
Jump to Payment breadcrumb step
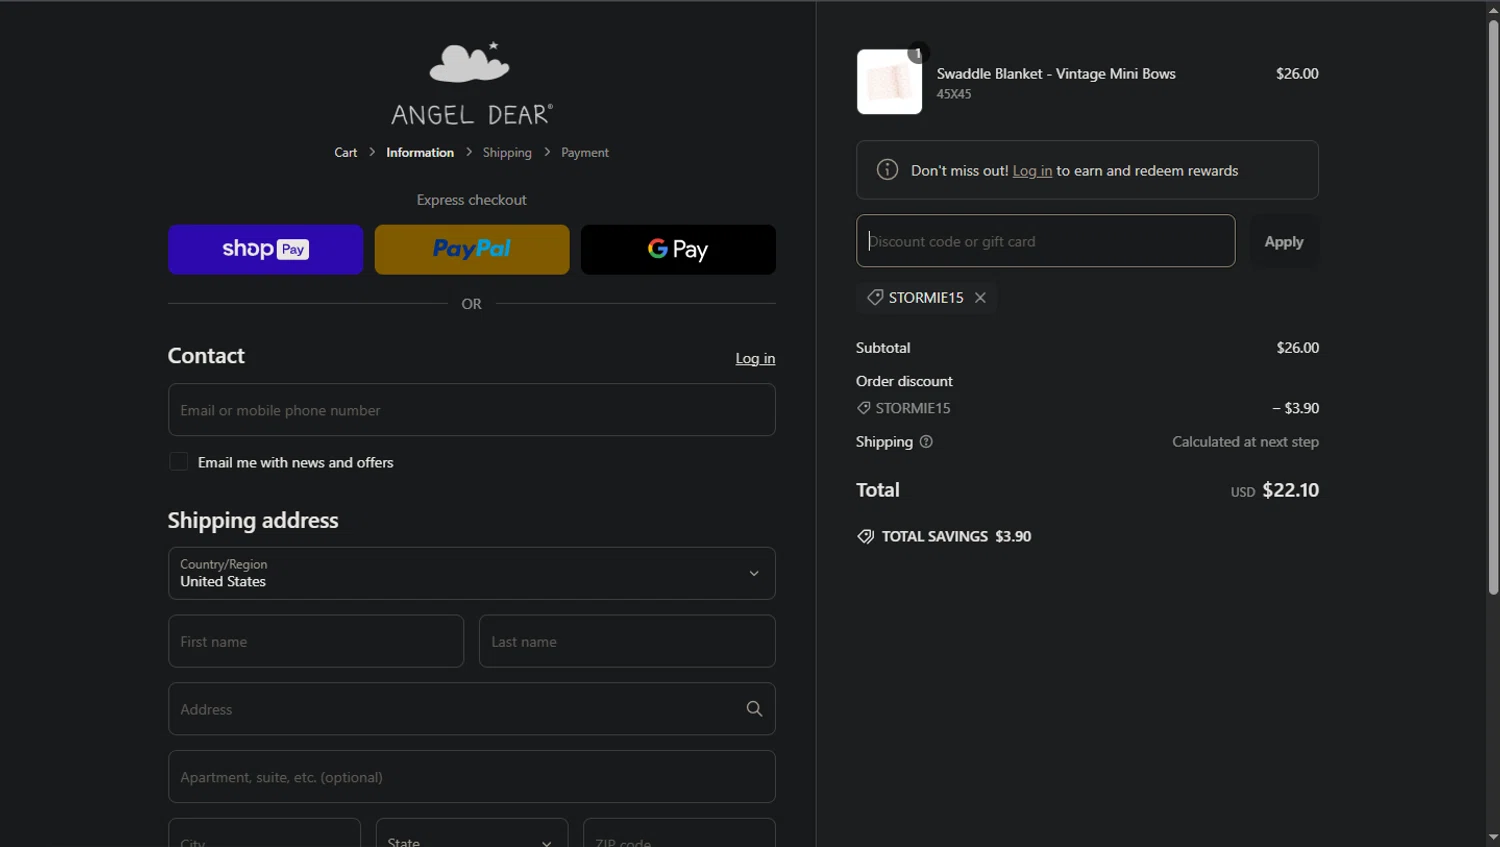(584, 153)
